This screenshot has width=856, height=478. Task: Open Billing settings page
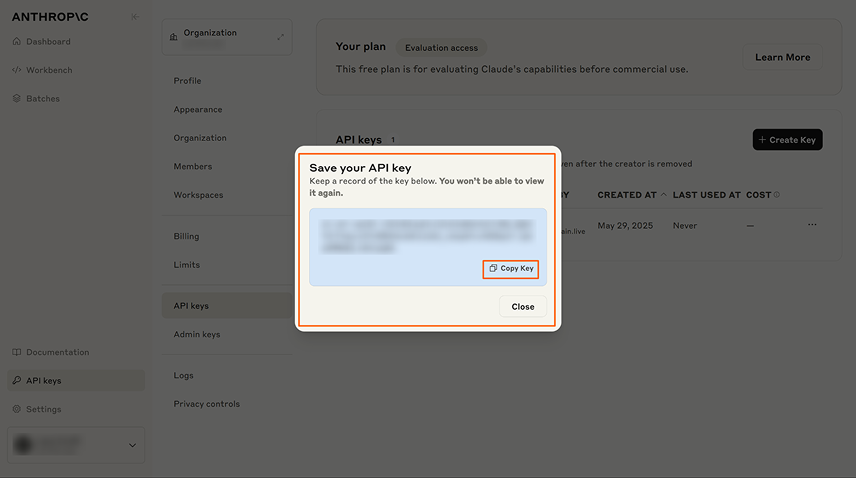click(x=186, y=236)
